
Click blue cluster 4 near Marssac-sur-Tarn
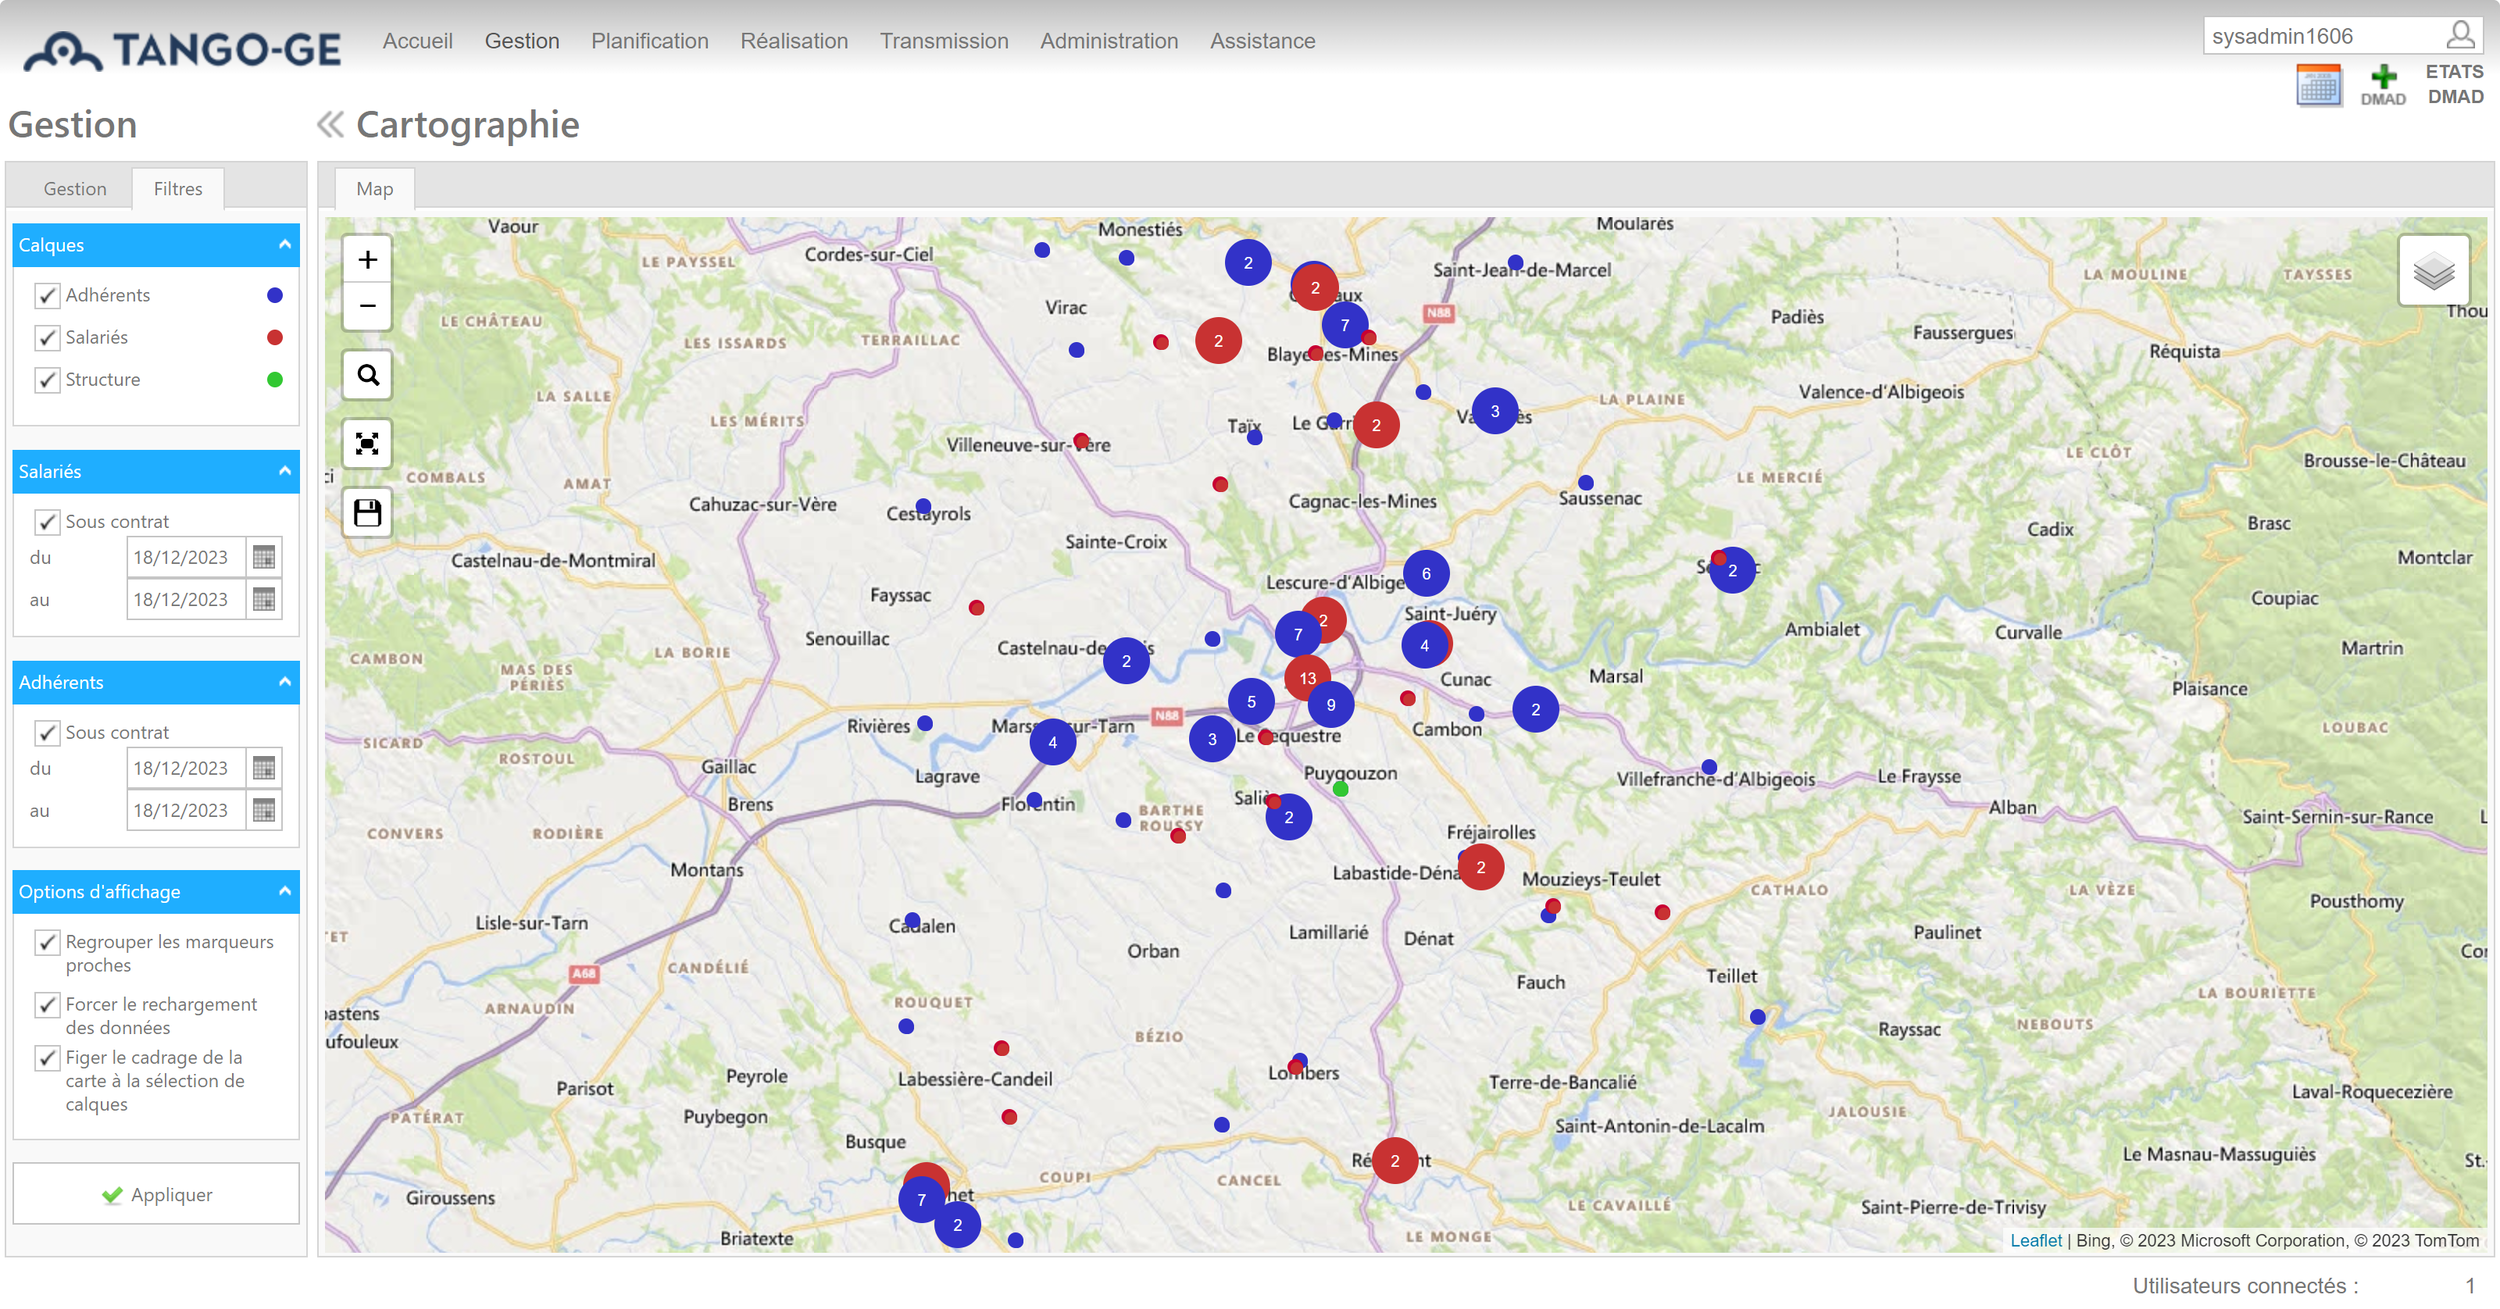[x=1052, y=742]
